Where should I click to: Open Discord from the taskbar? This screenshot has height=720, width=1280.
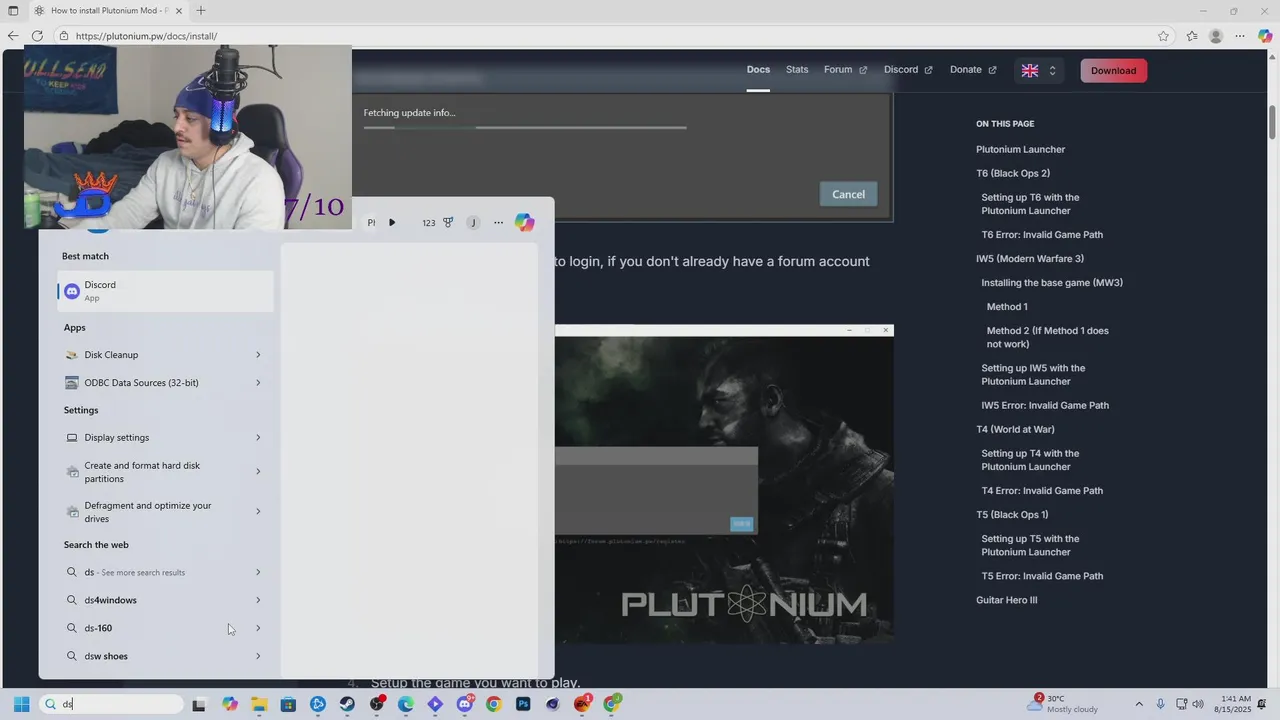pyautogui.click(x=465, y=704)
